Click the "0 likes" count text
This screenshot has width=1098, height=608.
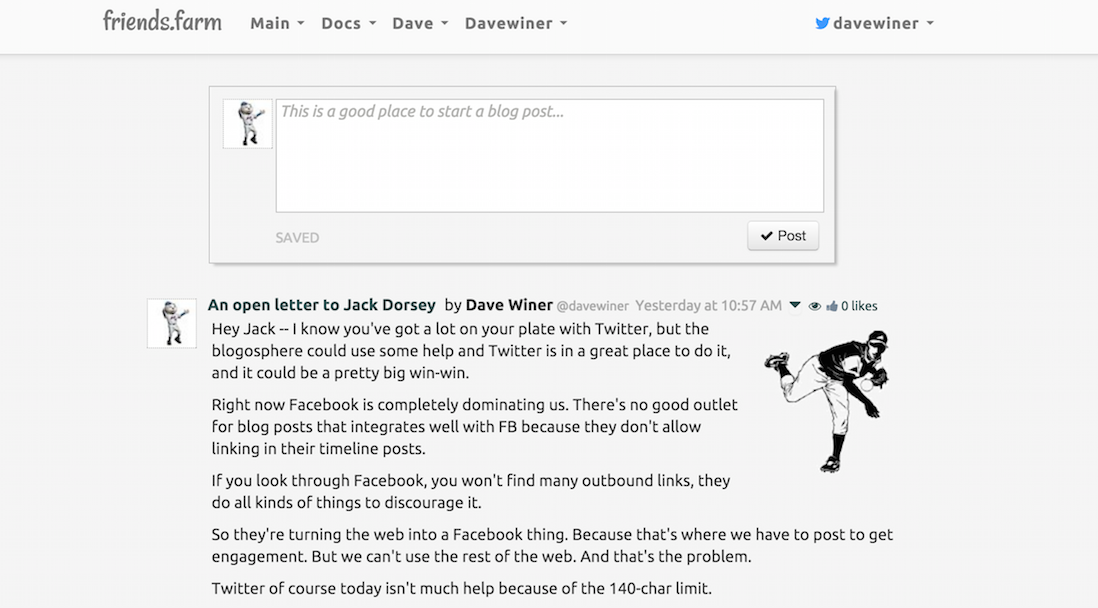pos(859,307)
